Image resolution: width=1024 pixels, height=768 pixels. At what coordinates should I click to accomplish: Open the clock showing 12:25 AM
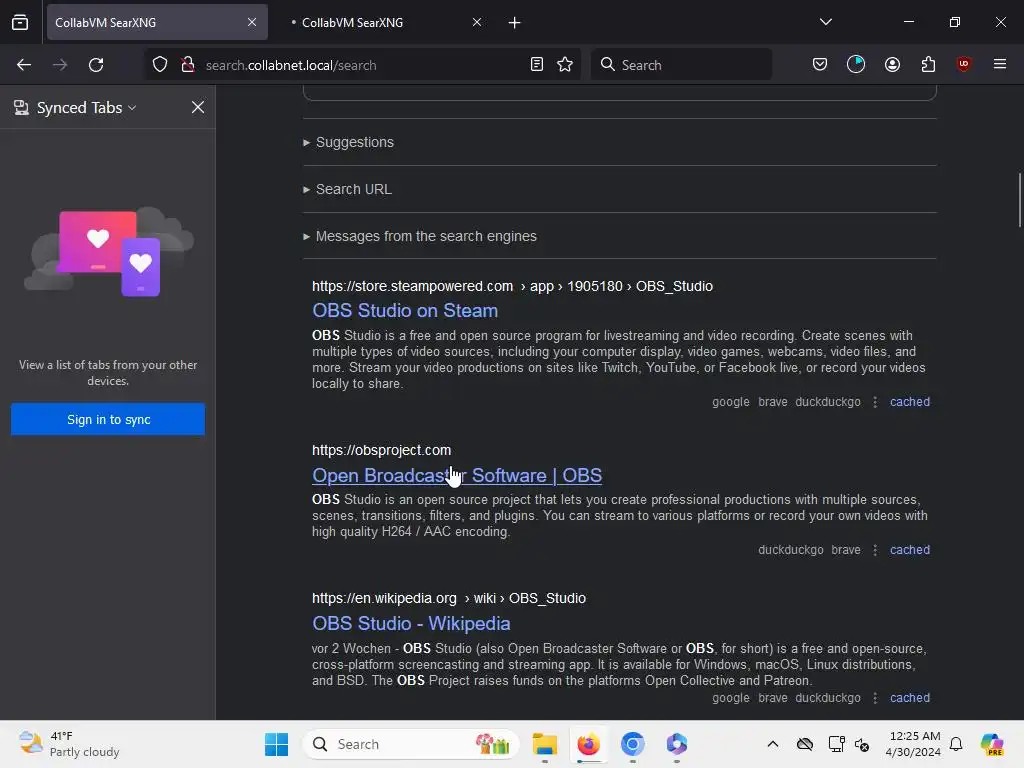tap(914, 744)
